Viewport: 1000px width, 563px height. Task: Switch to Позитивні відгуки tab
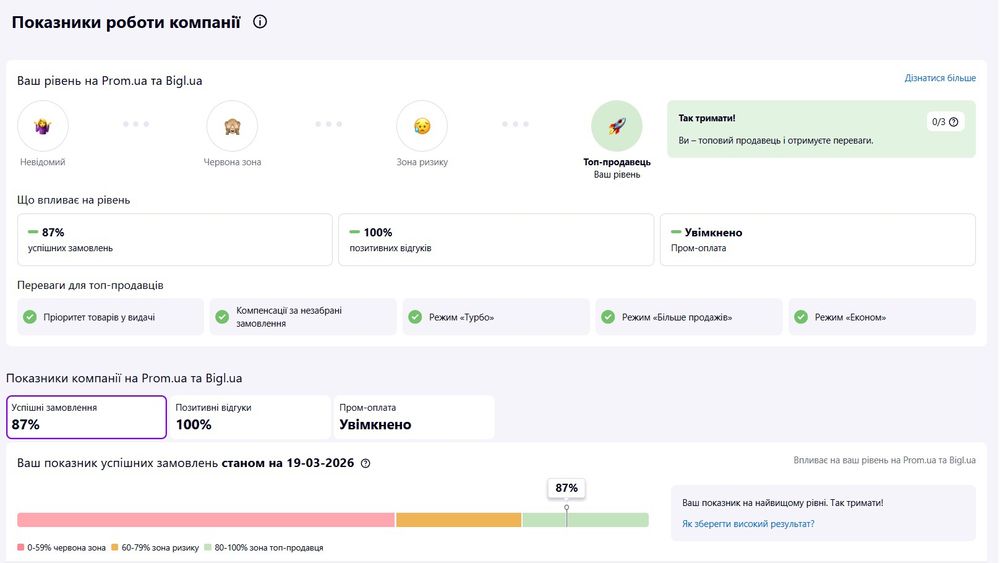click(250, 417)
